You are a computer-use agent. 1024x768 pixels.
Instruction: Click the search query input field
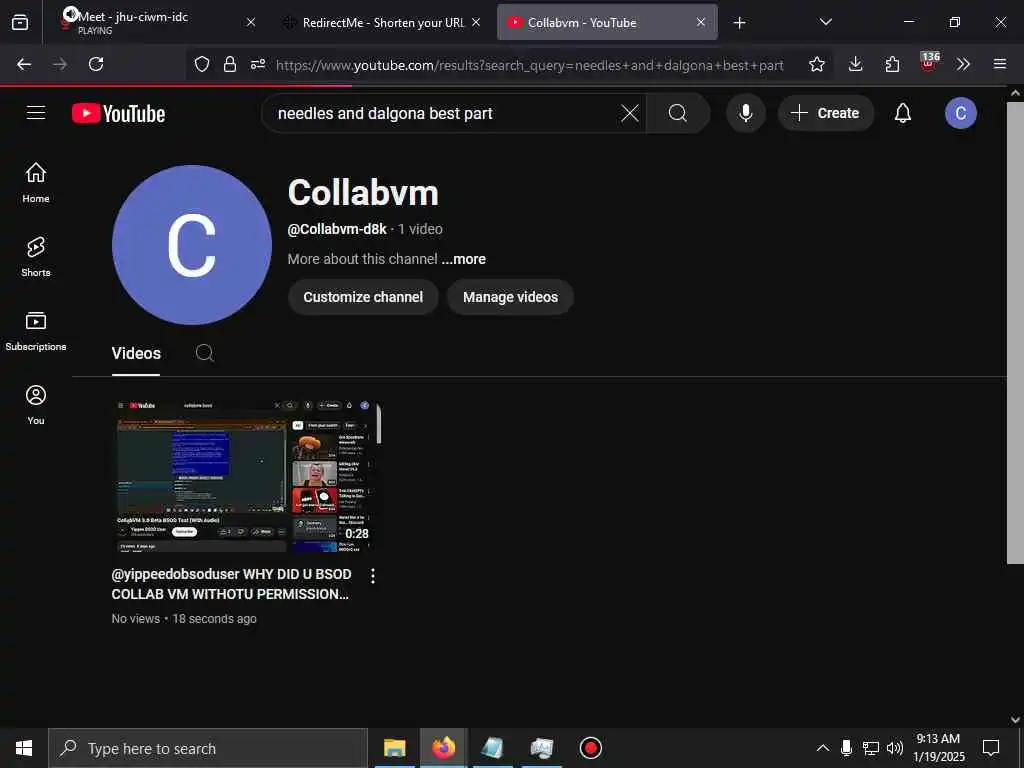pyautogui.click(x=444, y=113)
